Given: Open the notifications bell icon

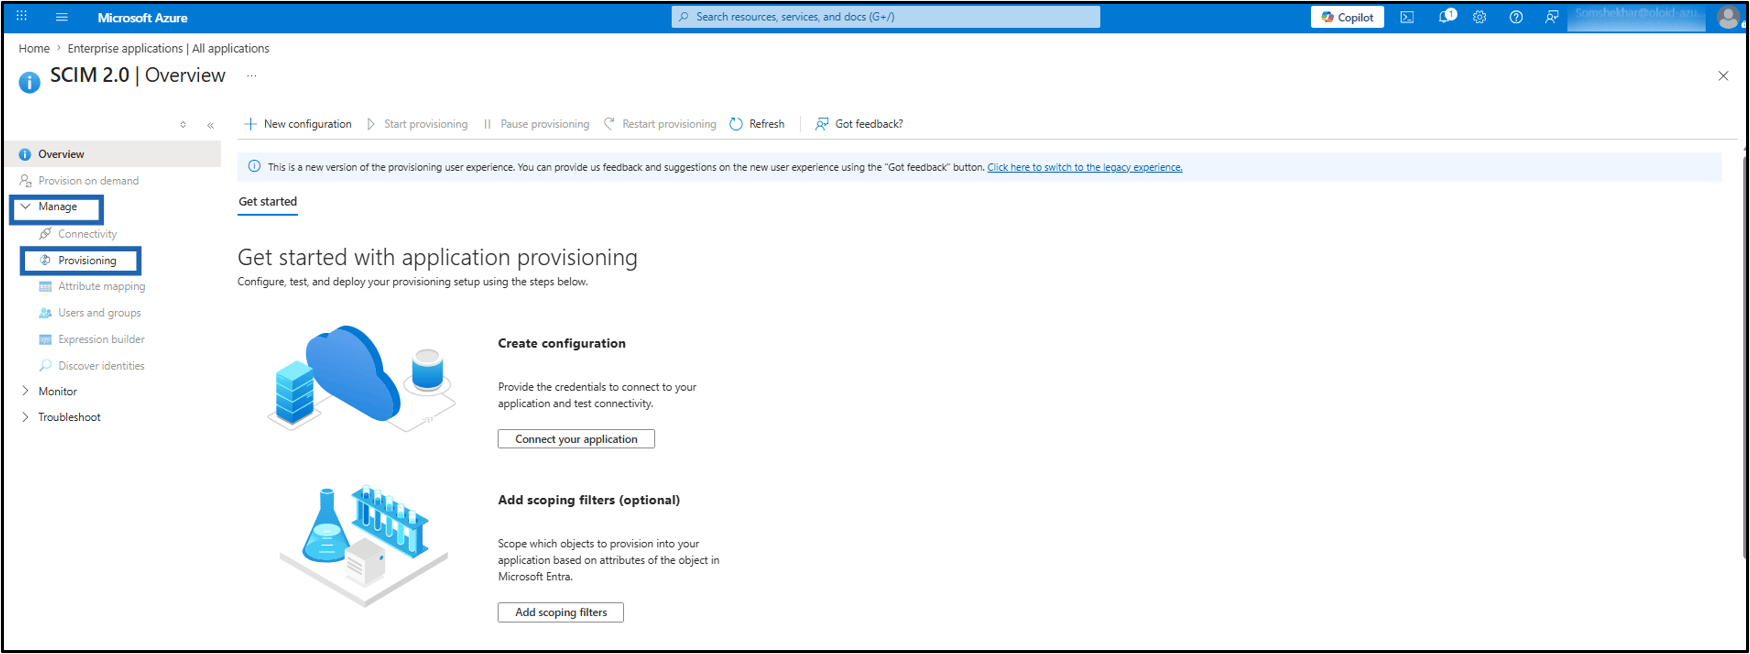Looking at the screenshot, I should 1446,17.
